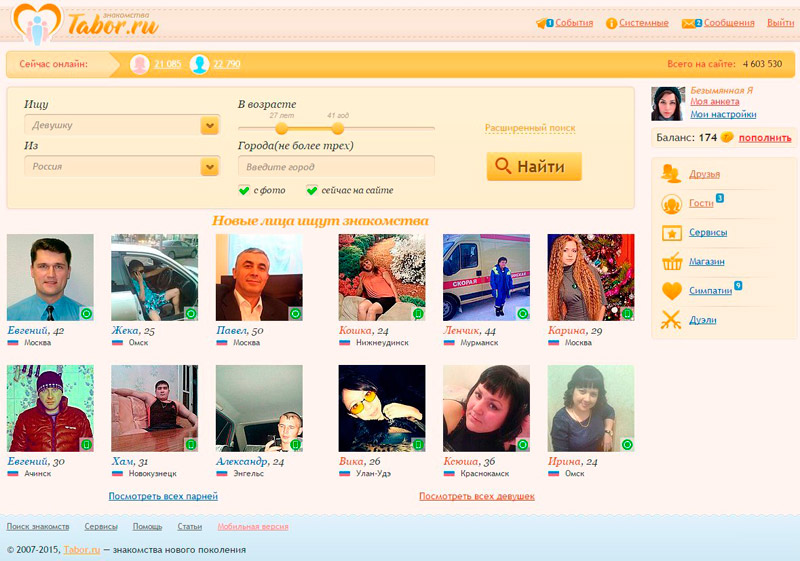Toggle the 'сейчас на сайте' checkbox
Image resolution: width=800 pixels, height=561 pixels.
[x=312, y=190]
